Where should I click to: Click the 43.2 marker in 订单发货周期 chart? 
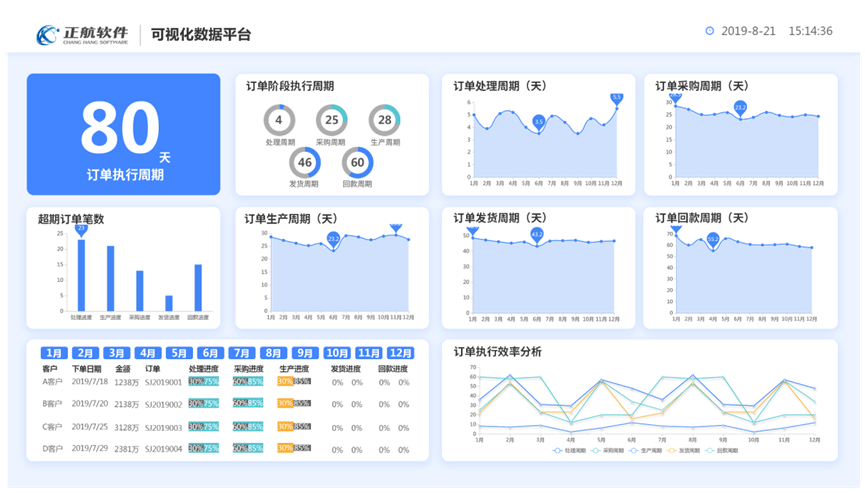pyautogui.click(x=537, y=235)
